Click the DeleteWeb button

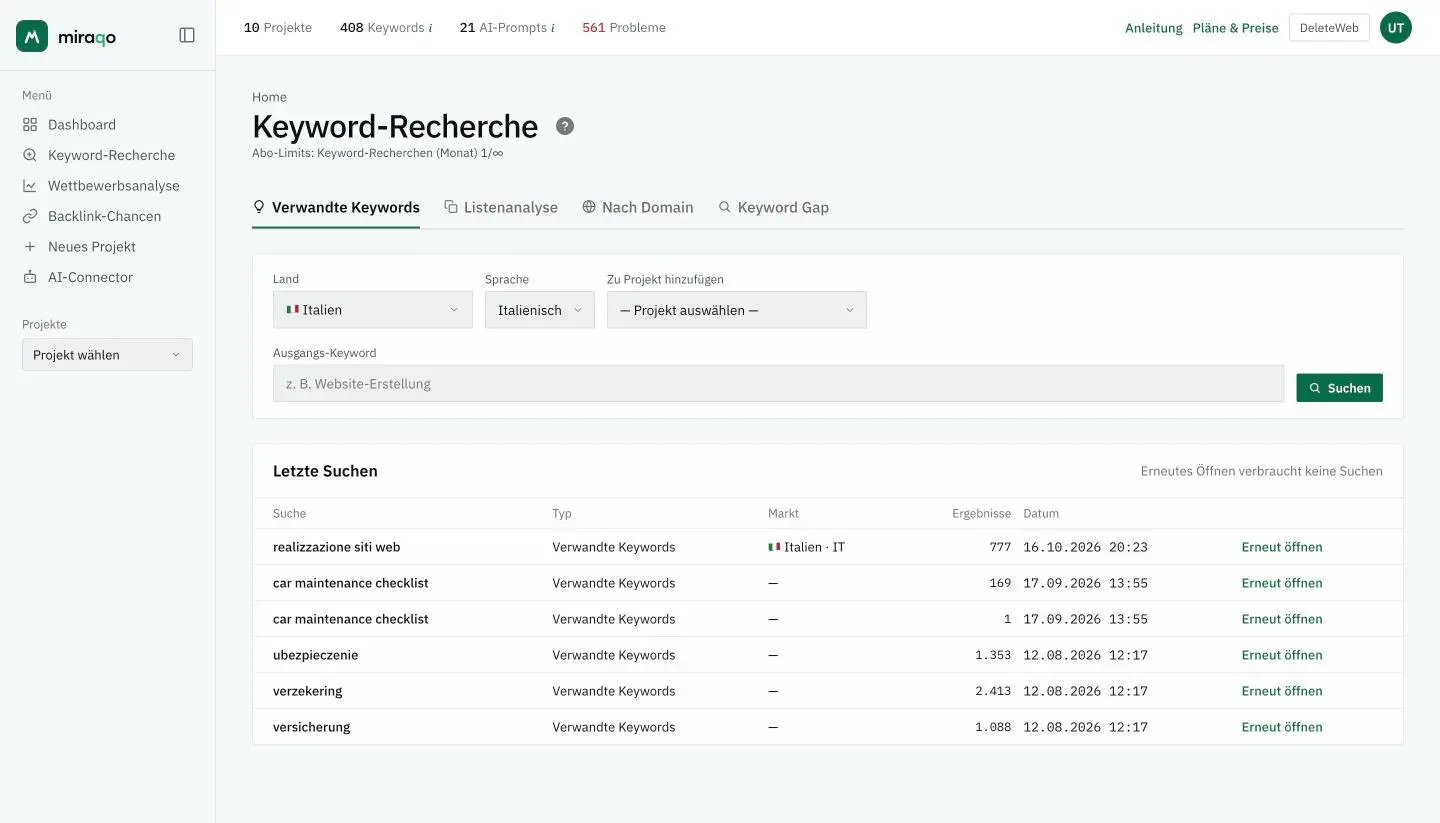click(1329, 28)
